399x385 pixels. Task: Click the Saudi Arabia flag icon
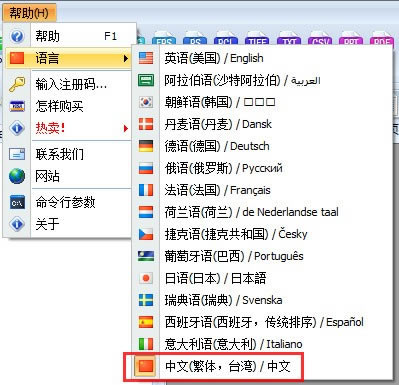click(146, 80)
